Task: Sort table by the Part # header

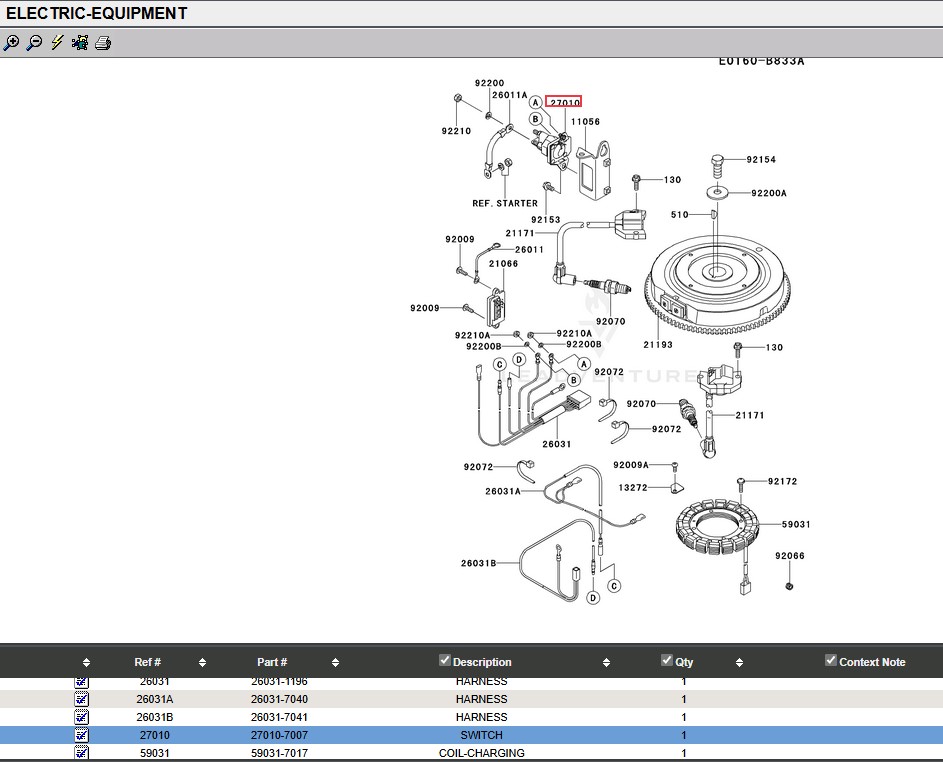Action: tap(272, 662)
